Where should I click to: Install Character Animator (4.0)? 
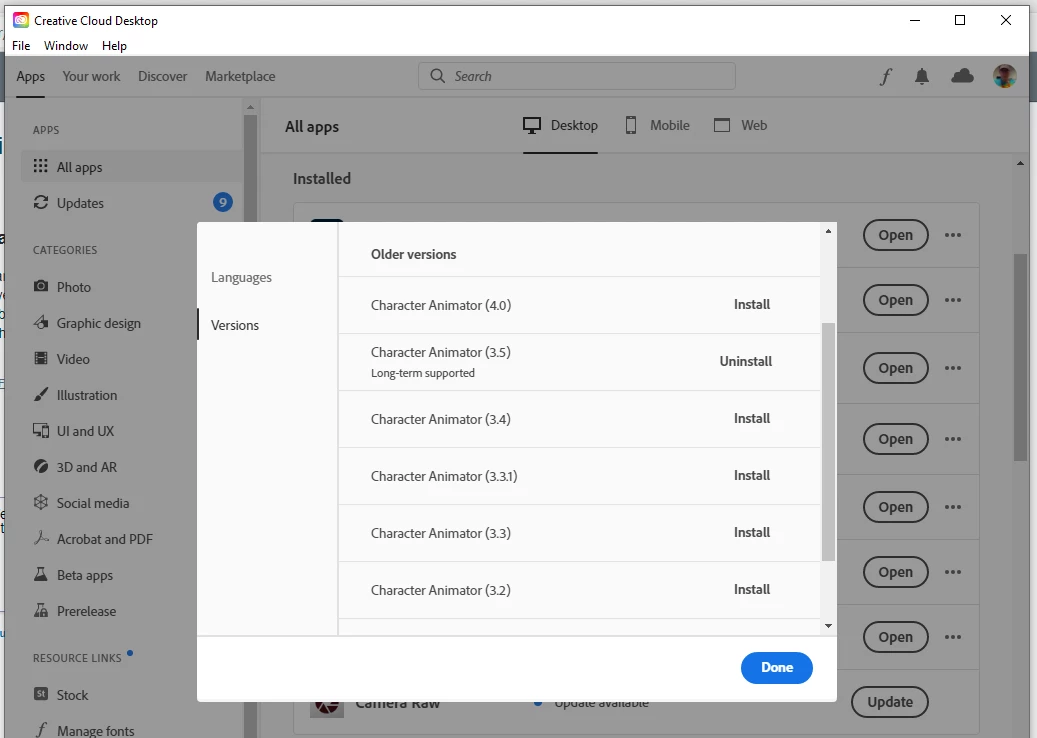point(752,304)
